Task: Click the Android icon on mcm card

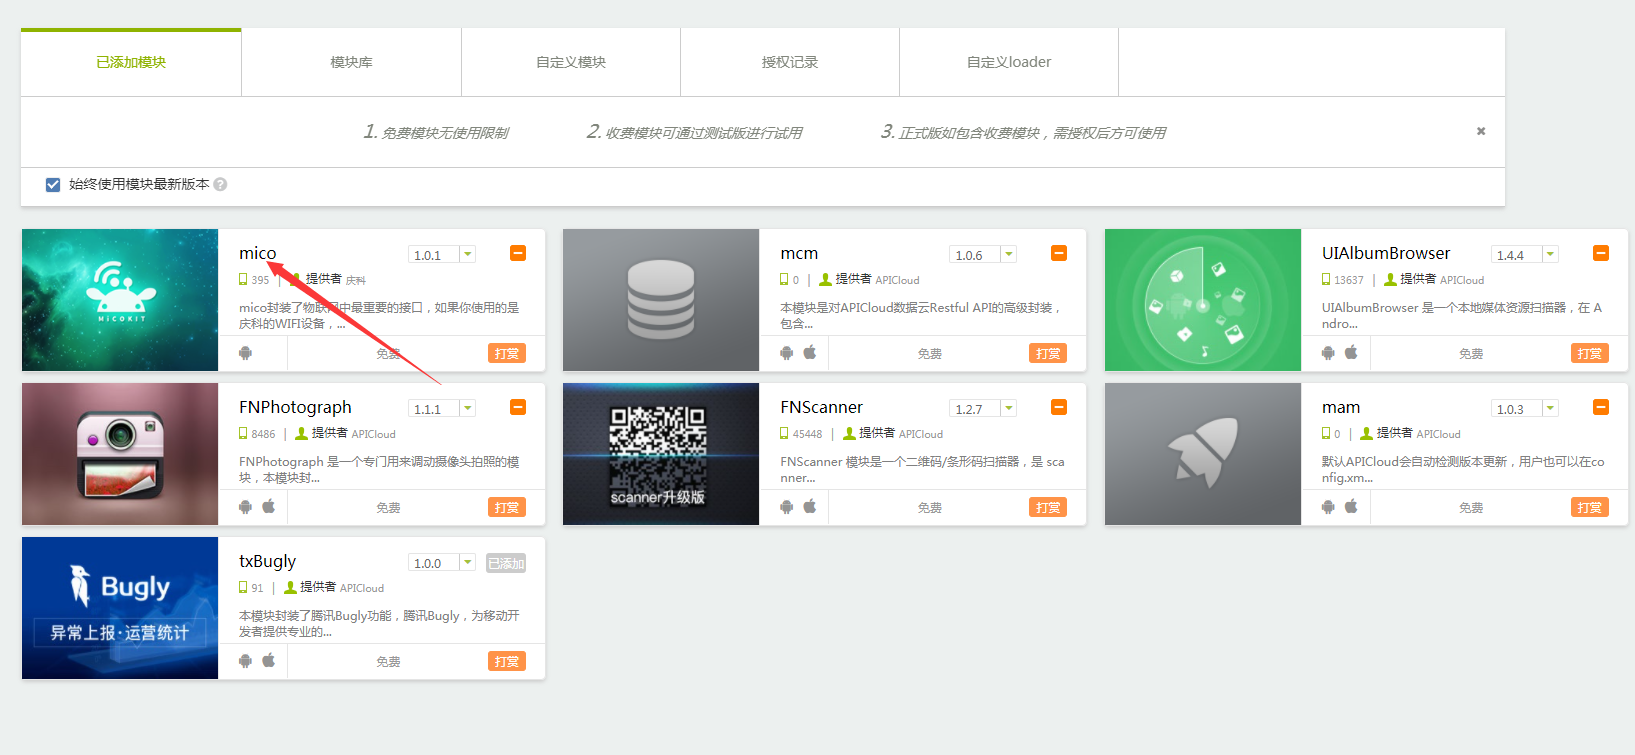Action: pos(787,353)
